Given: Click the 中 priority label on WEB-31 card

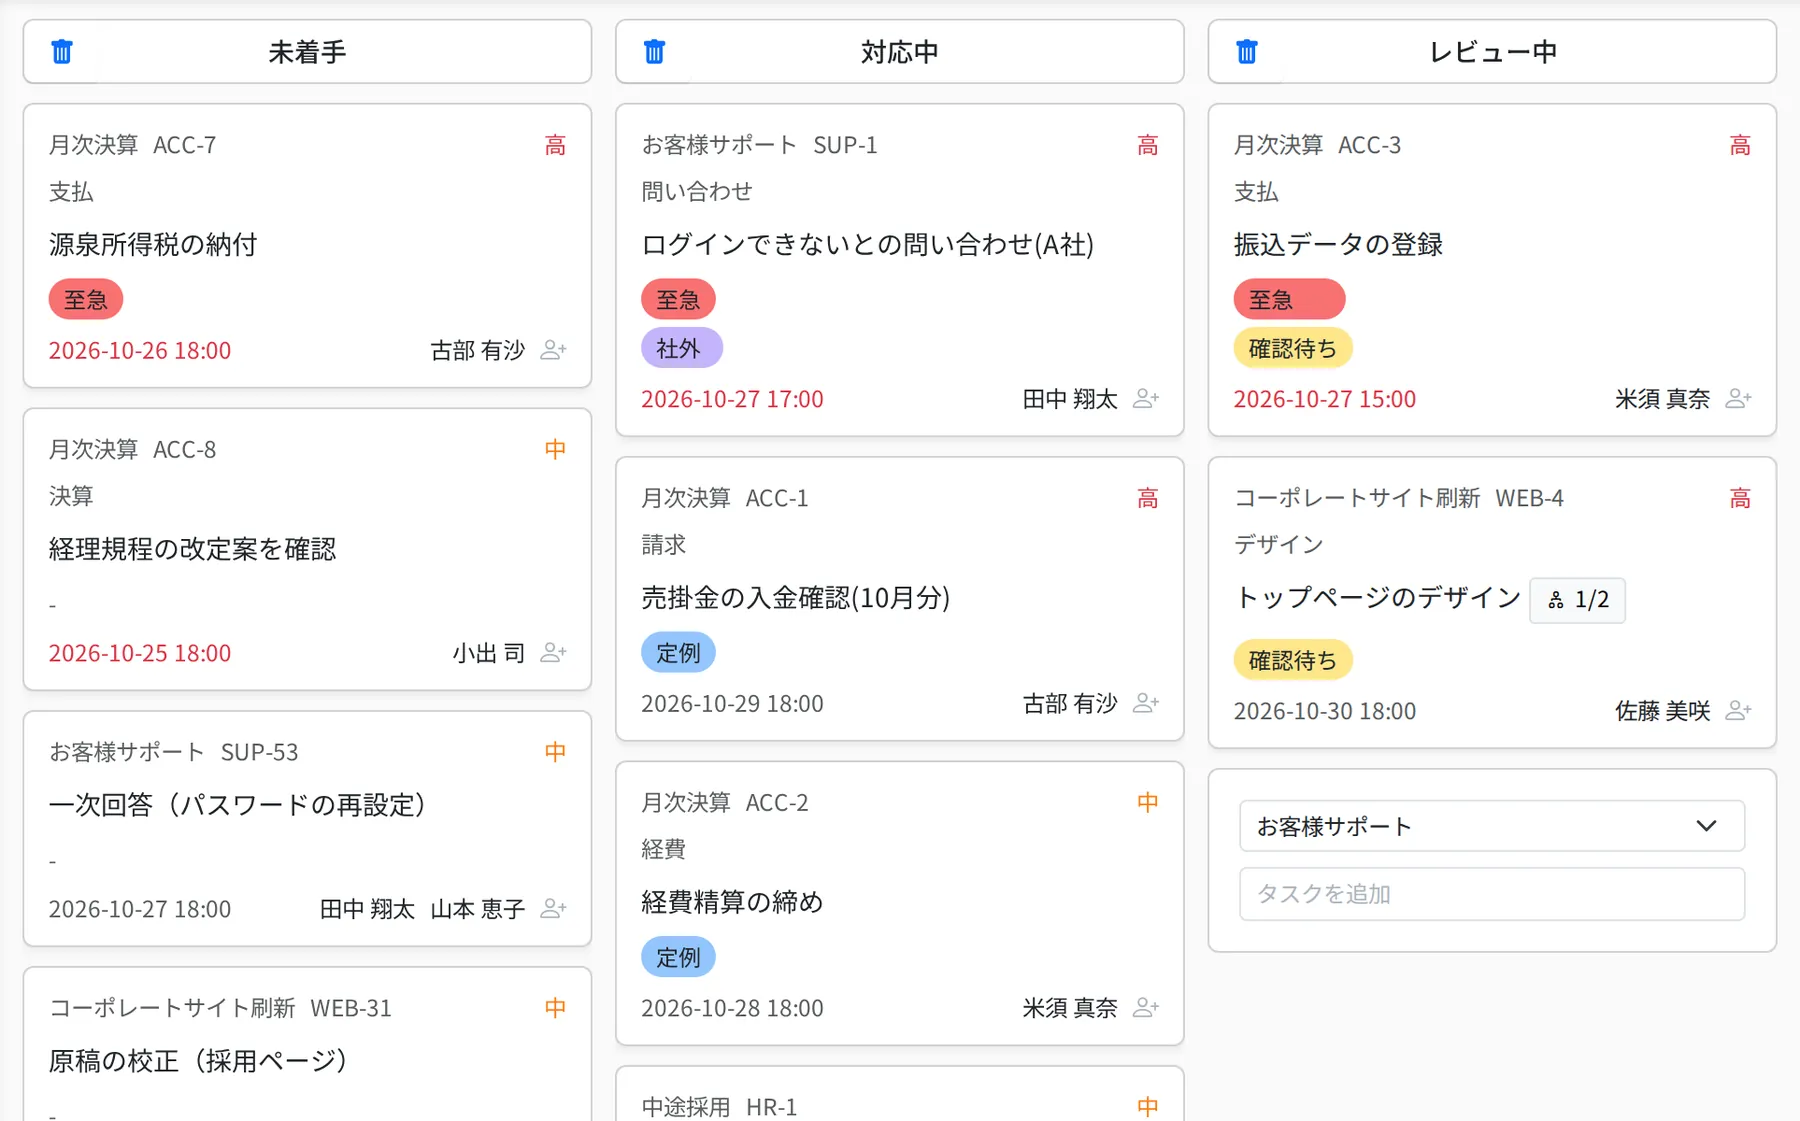Looking at the screenshot, I should (555, 1008).
